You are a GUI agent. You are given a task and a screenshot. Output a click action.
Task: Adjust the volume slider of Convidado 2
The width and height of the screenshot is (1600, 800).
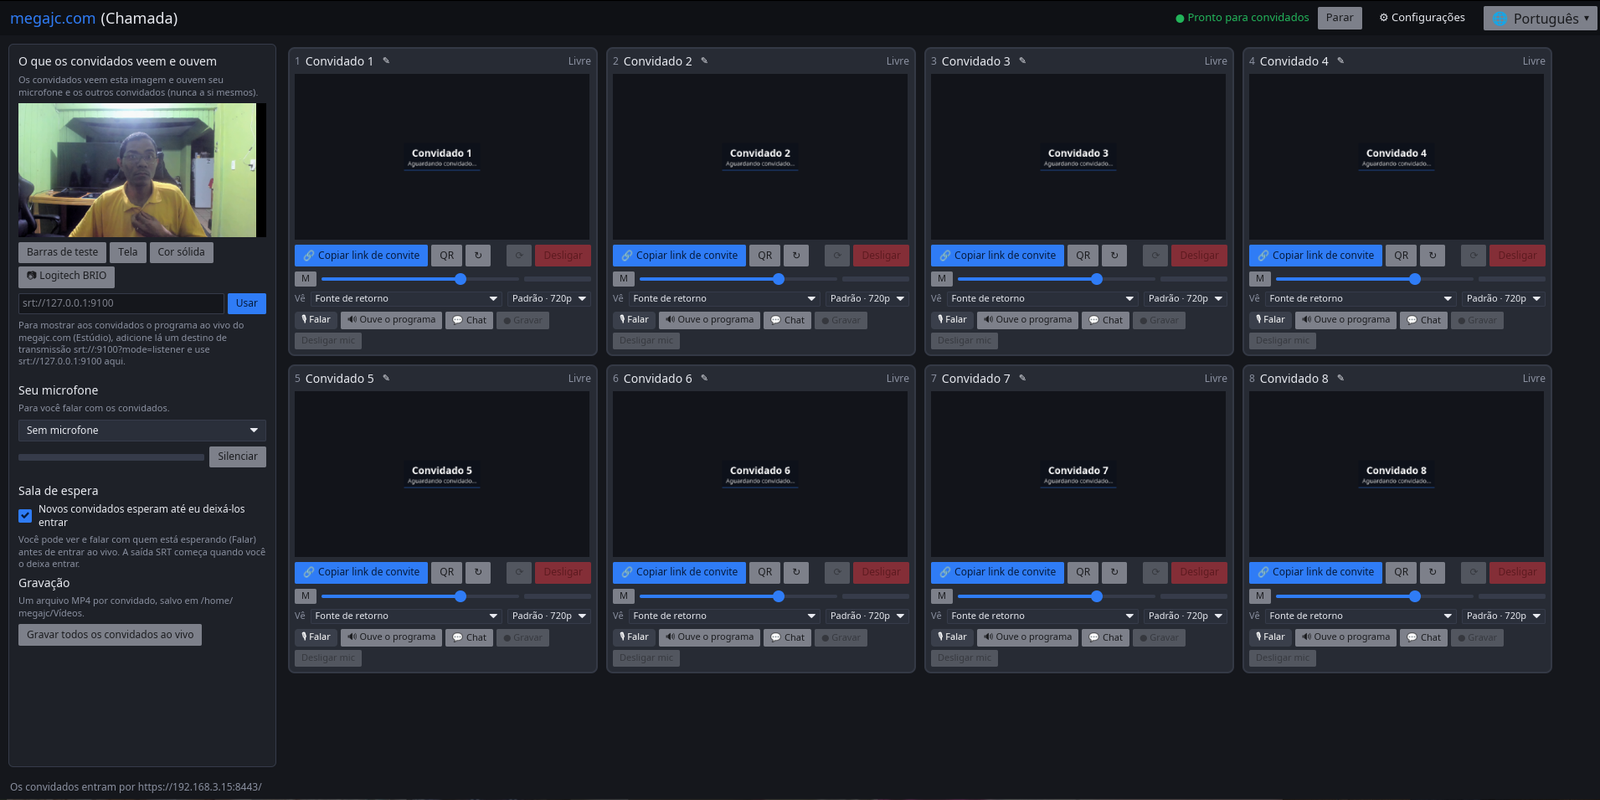tap(738, 279)
